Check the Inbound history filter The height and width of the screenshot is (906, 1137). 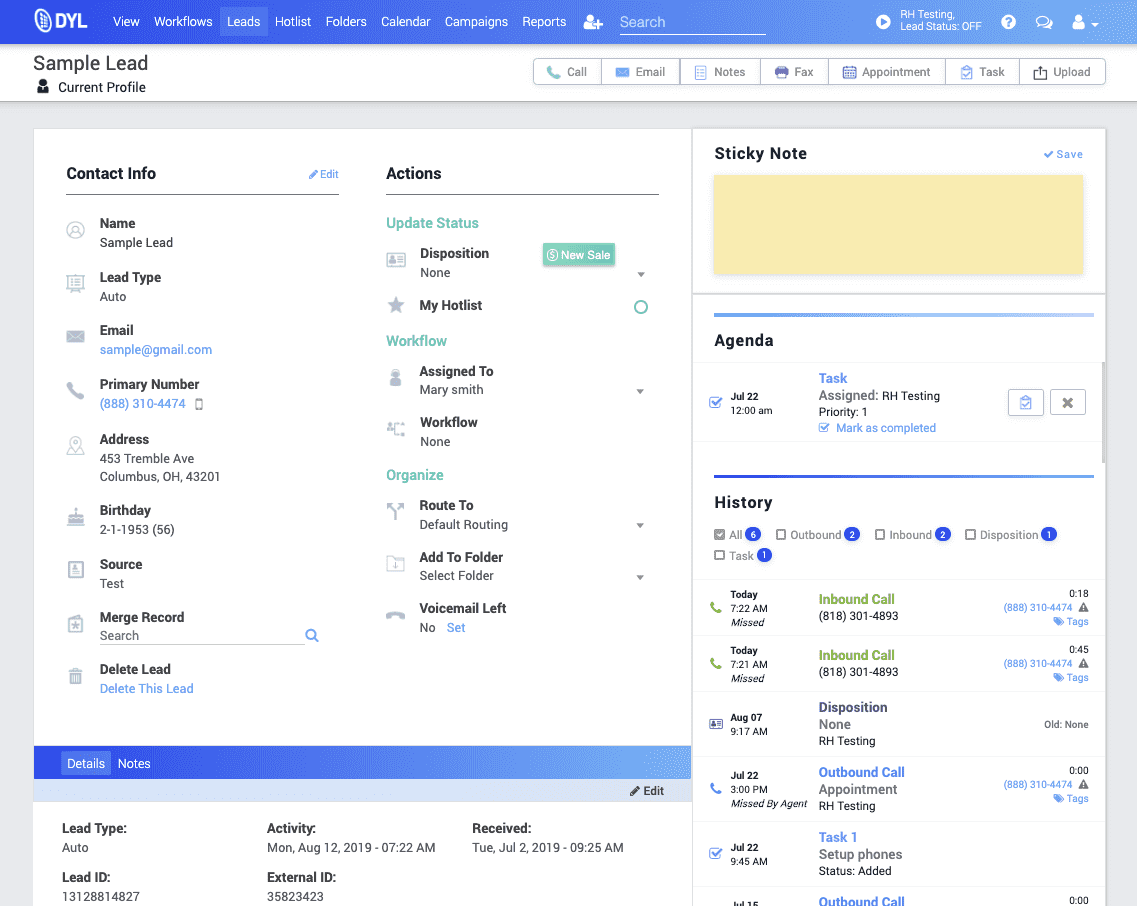point(880,535)
